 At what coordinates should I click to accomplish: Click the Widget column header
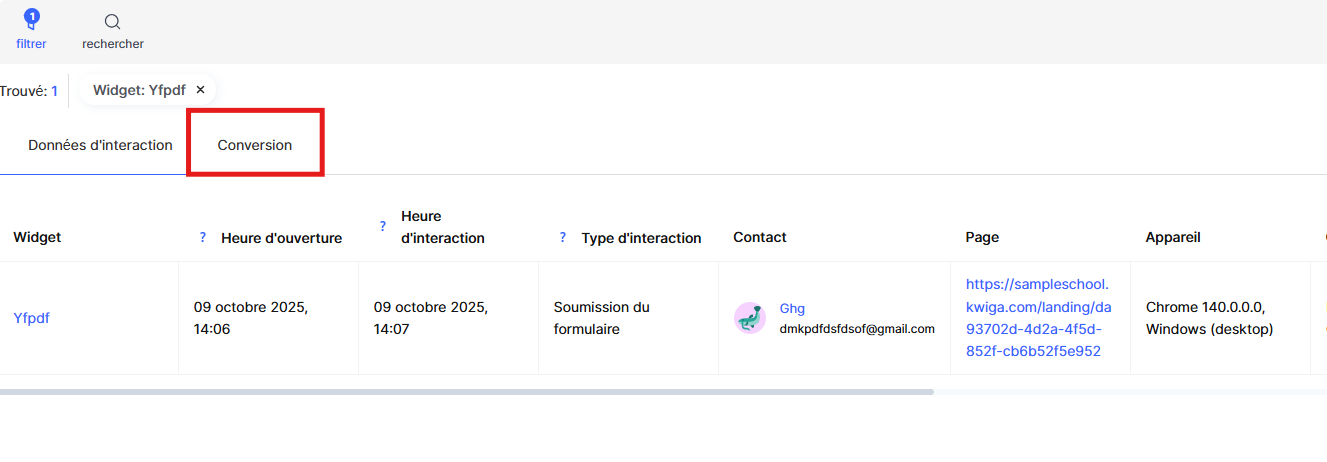click(37, 237)
